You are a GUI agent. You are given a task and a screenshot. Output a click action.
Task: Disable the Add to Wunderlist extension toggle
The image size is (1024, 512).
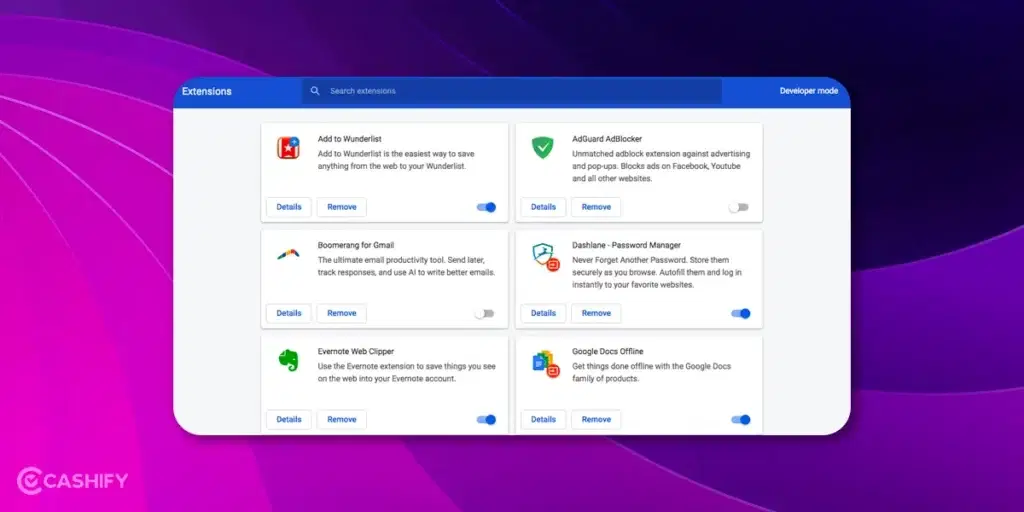tap(486, 207)
